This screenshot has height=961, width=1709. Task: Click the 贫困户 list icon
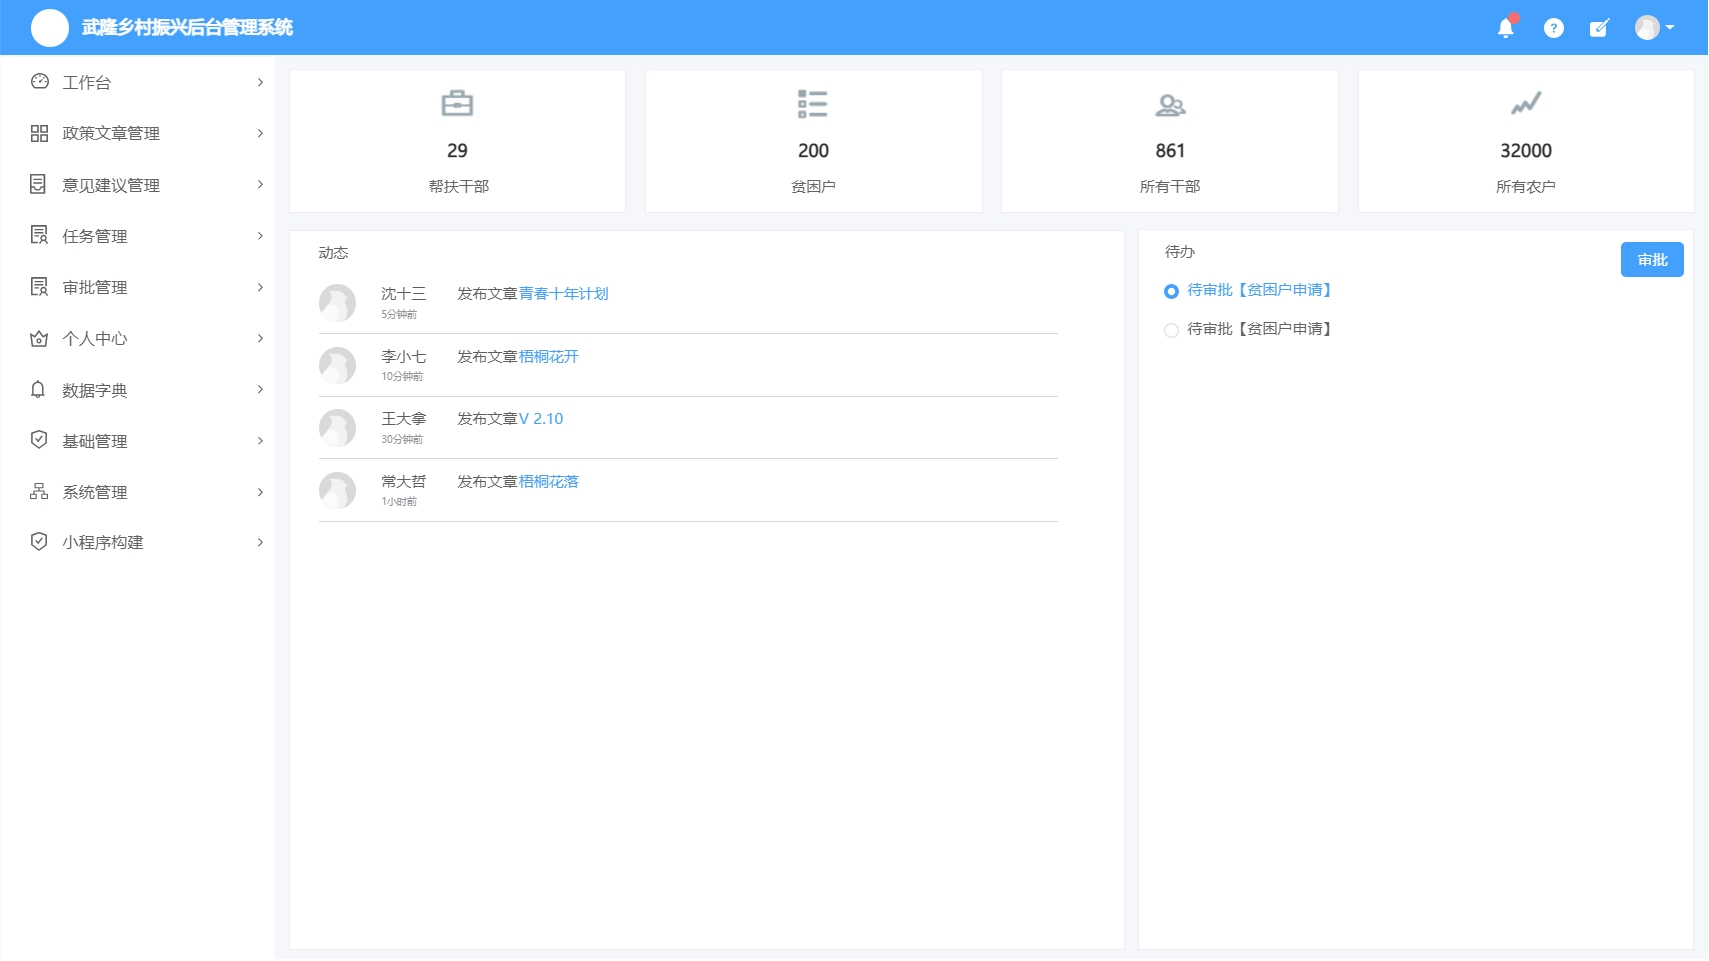point(812,104)
